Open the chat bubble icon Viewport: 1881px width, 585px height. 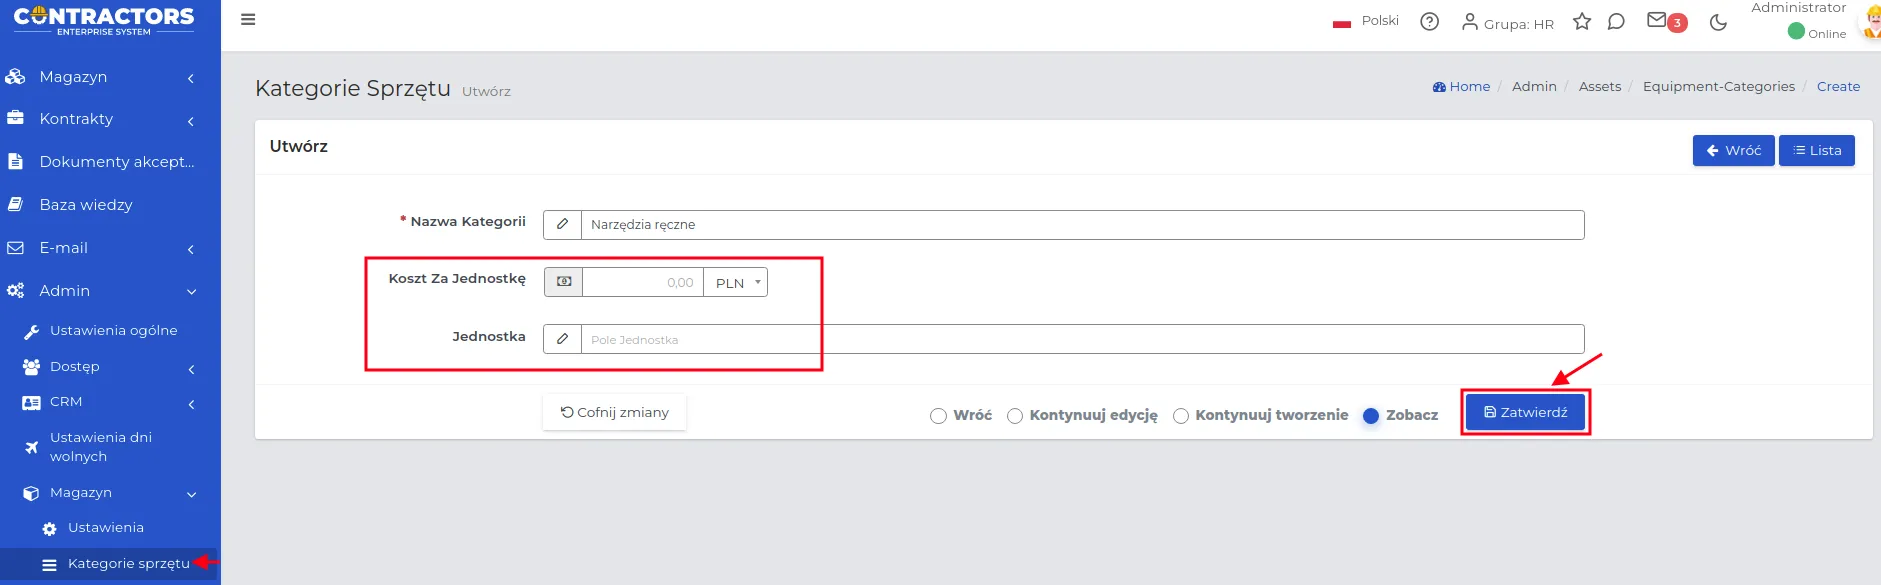coord(1616,21)
